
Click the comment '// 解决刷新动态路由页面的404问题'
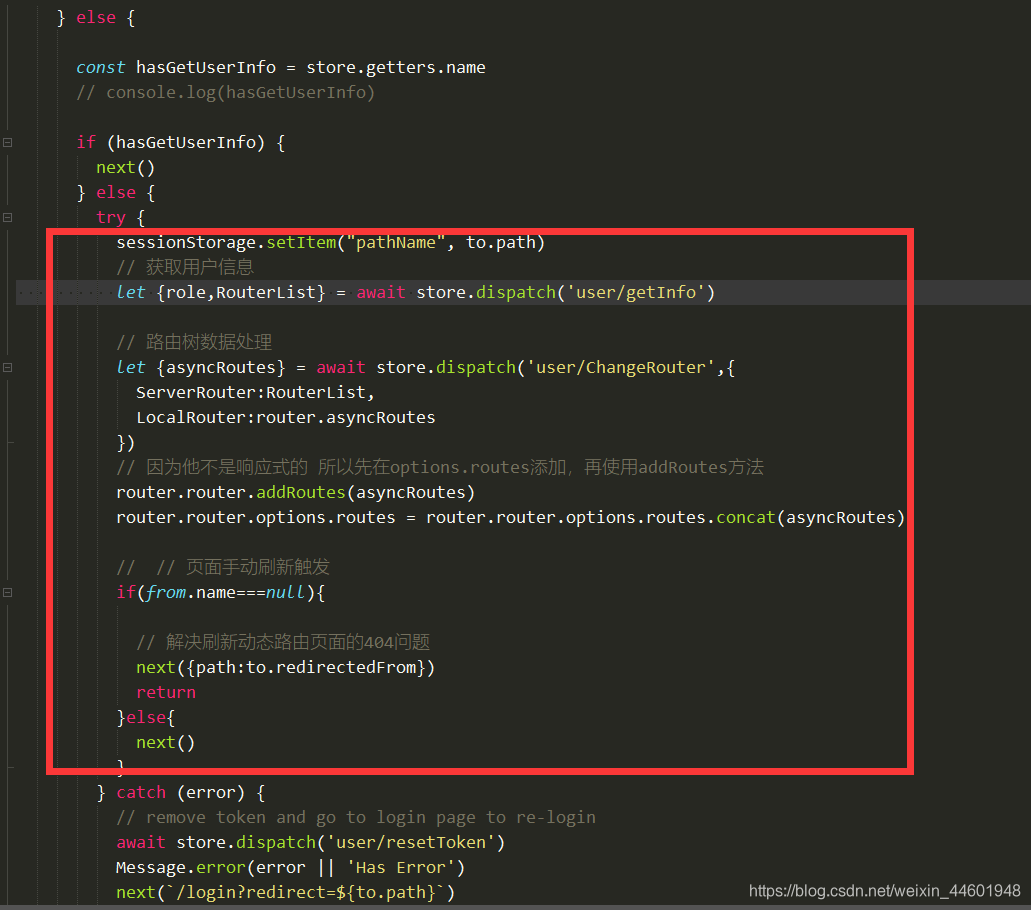[x=283, y=642]
